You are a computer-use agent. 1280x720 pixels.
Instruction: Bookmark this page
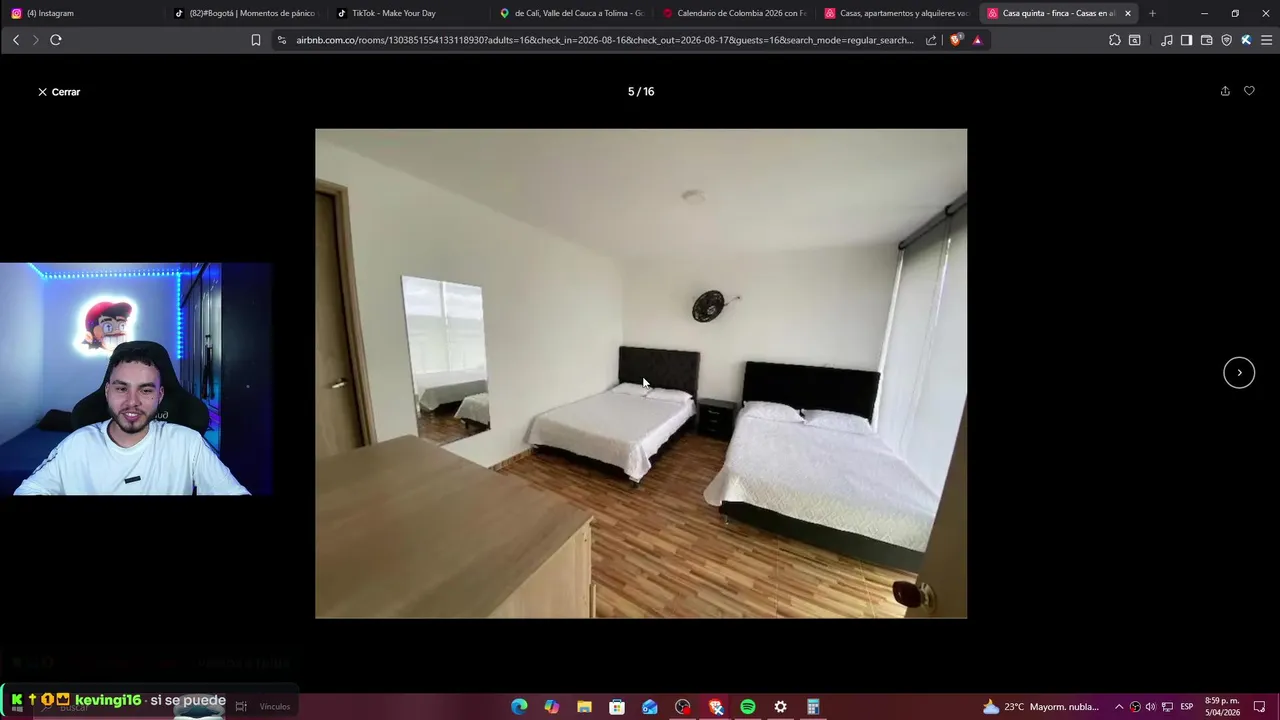click(256, 40)
